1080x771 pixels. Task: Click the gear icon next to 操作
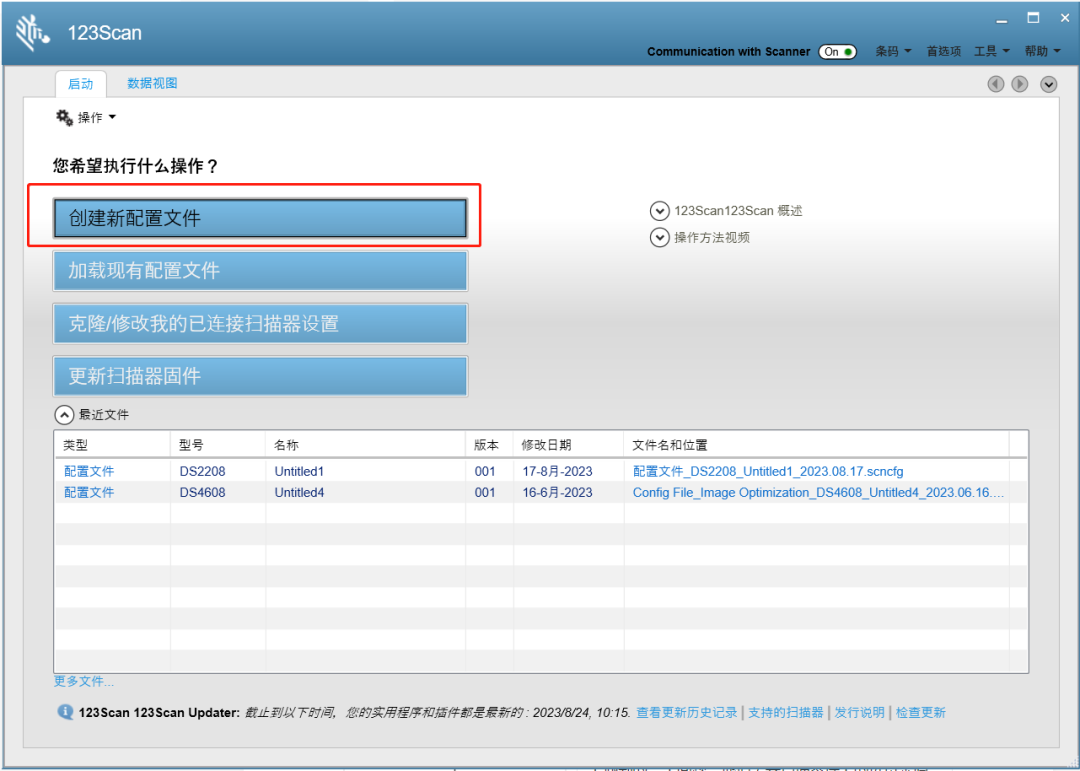[x=64, y=117]
